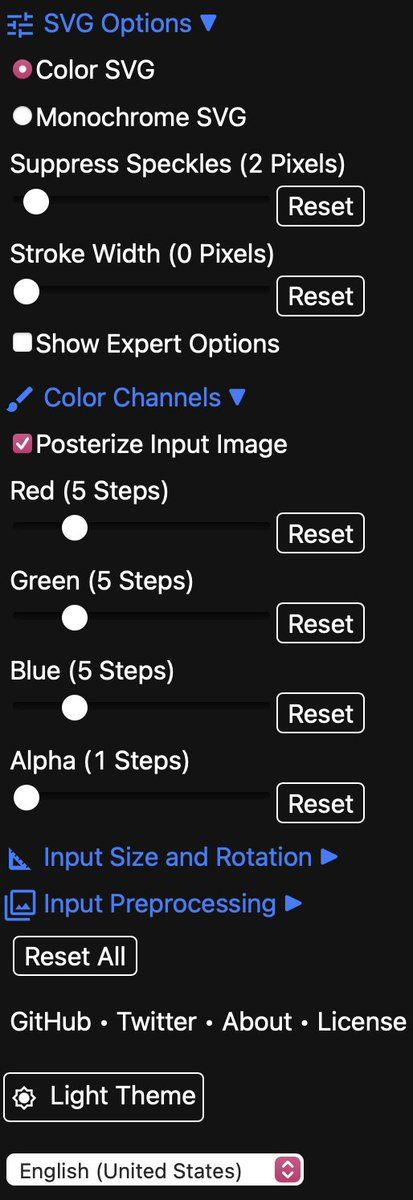Uncheck Posterize Input Image
The height and width of the screenshot is (1200, 413).
[22, 444]
